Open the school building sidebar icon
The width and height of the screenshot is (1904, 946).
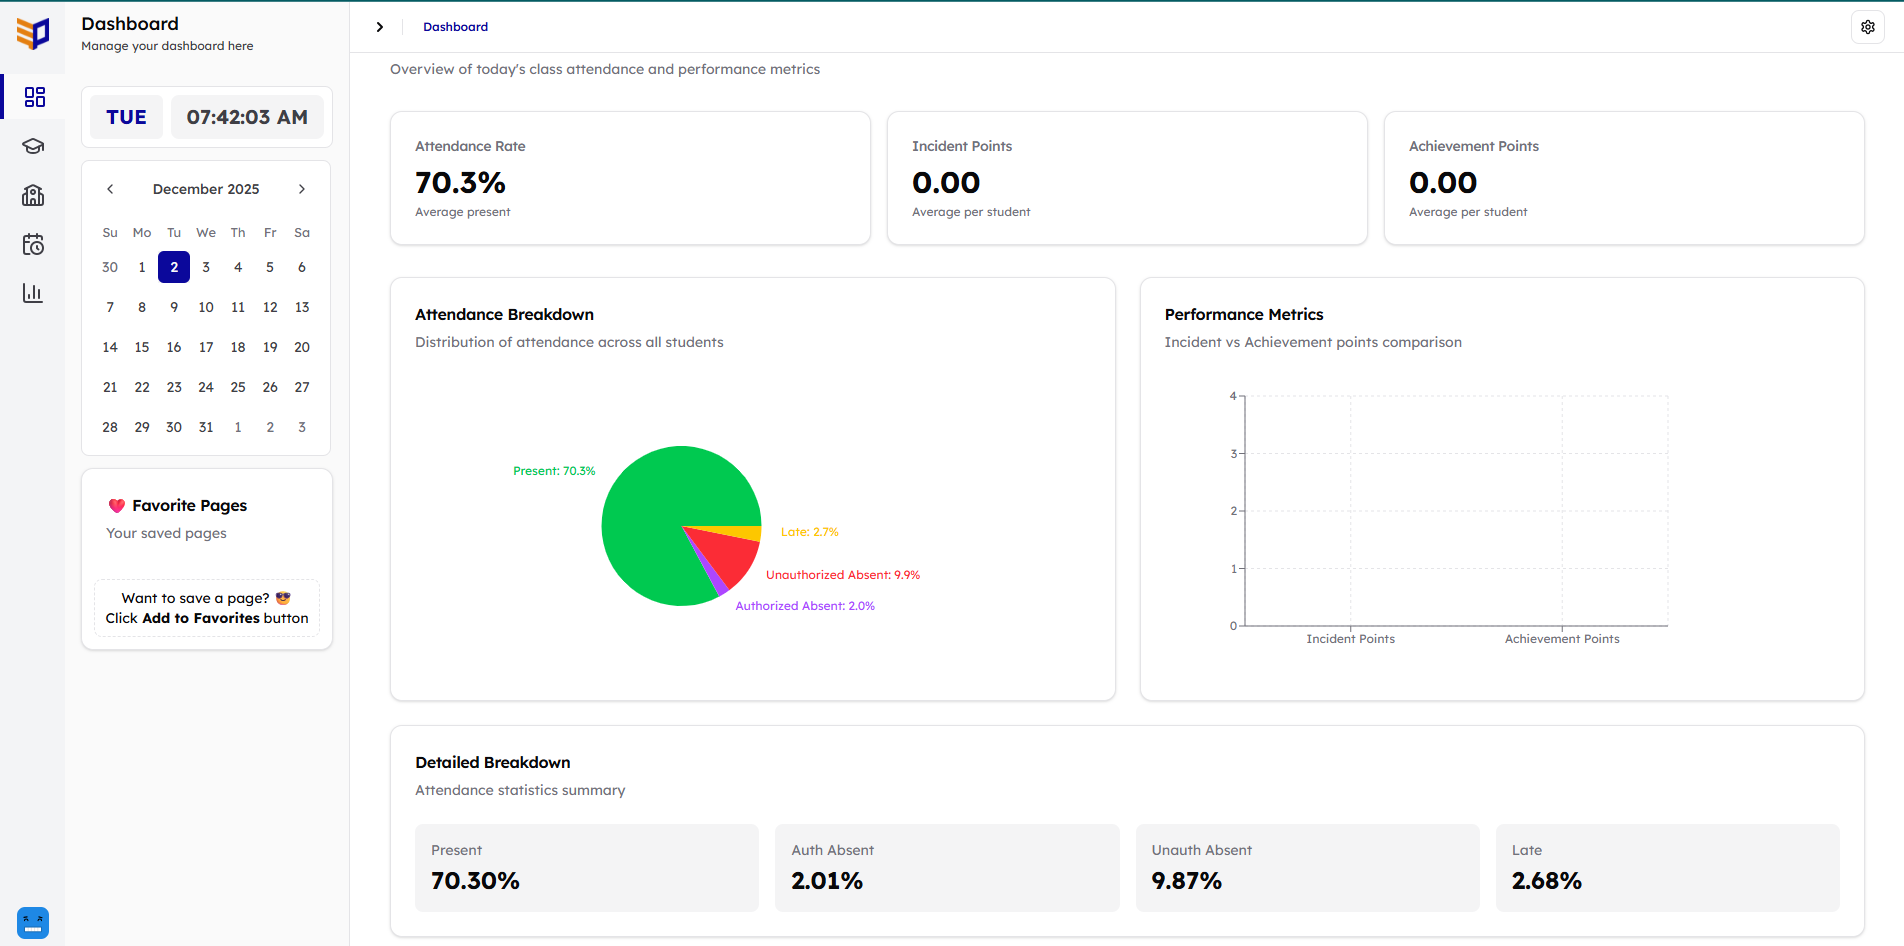pos(34,195)
